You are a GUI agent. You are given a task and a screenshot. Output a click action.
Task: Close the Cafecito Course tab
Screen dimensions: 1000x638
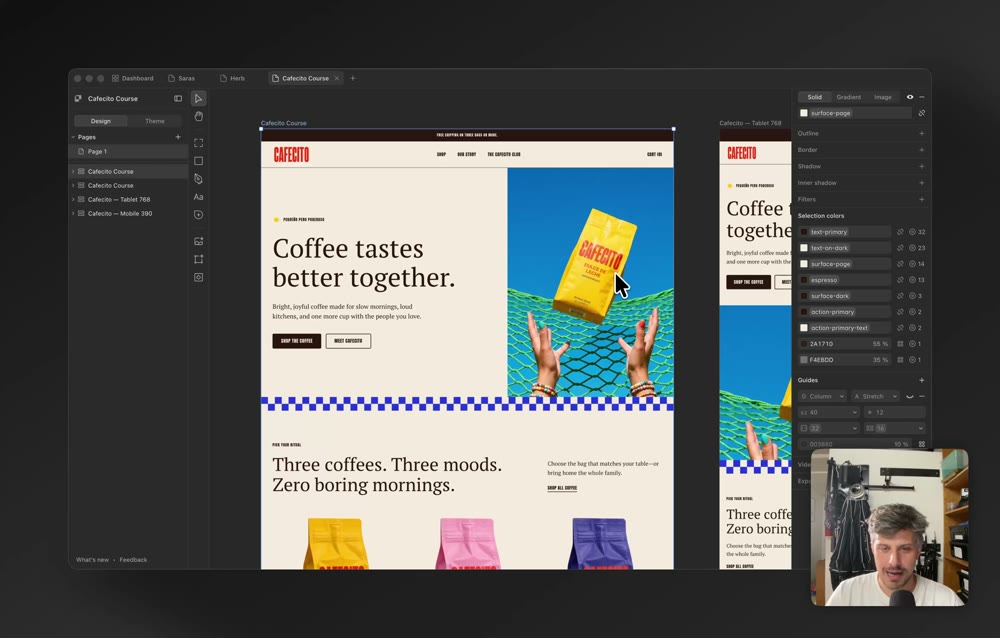337,78
